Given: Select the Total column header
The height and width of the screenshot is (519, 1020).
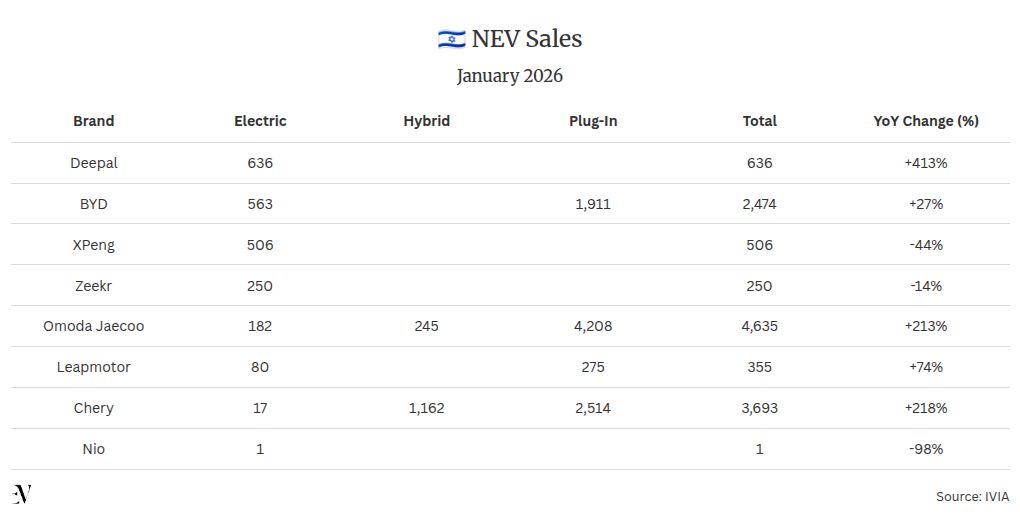Looking at the screenshot, I should tap(760, 121).
